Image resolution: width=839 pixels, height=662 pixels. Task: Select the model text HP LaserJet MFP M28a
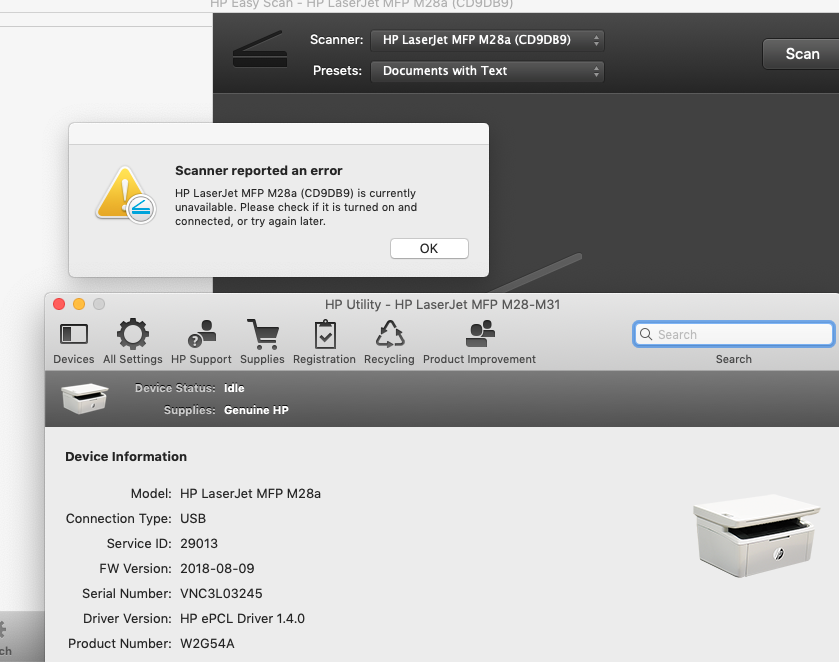point(250,493)
